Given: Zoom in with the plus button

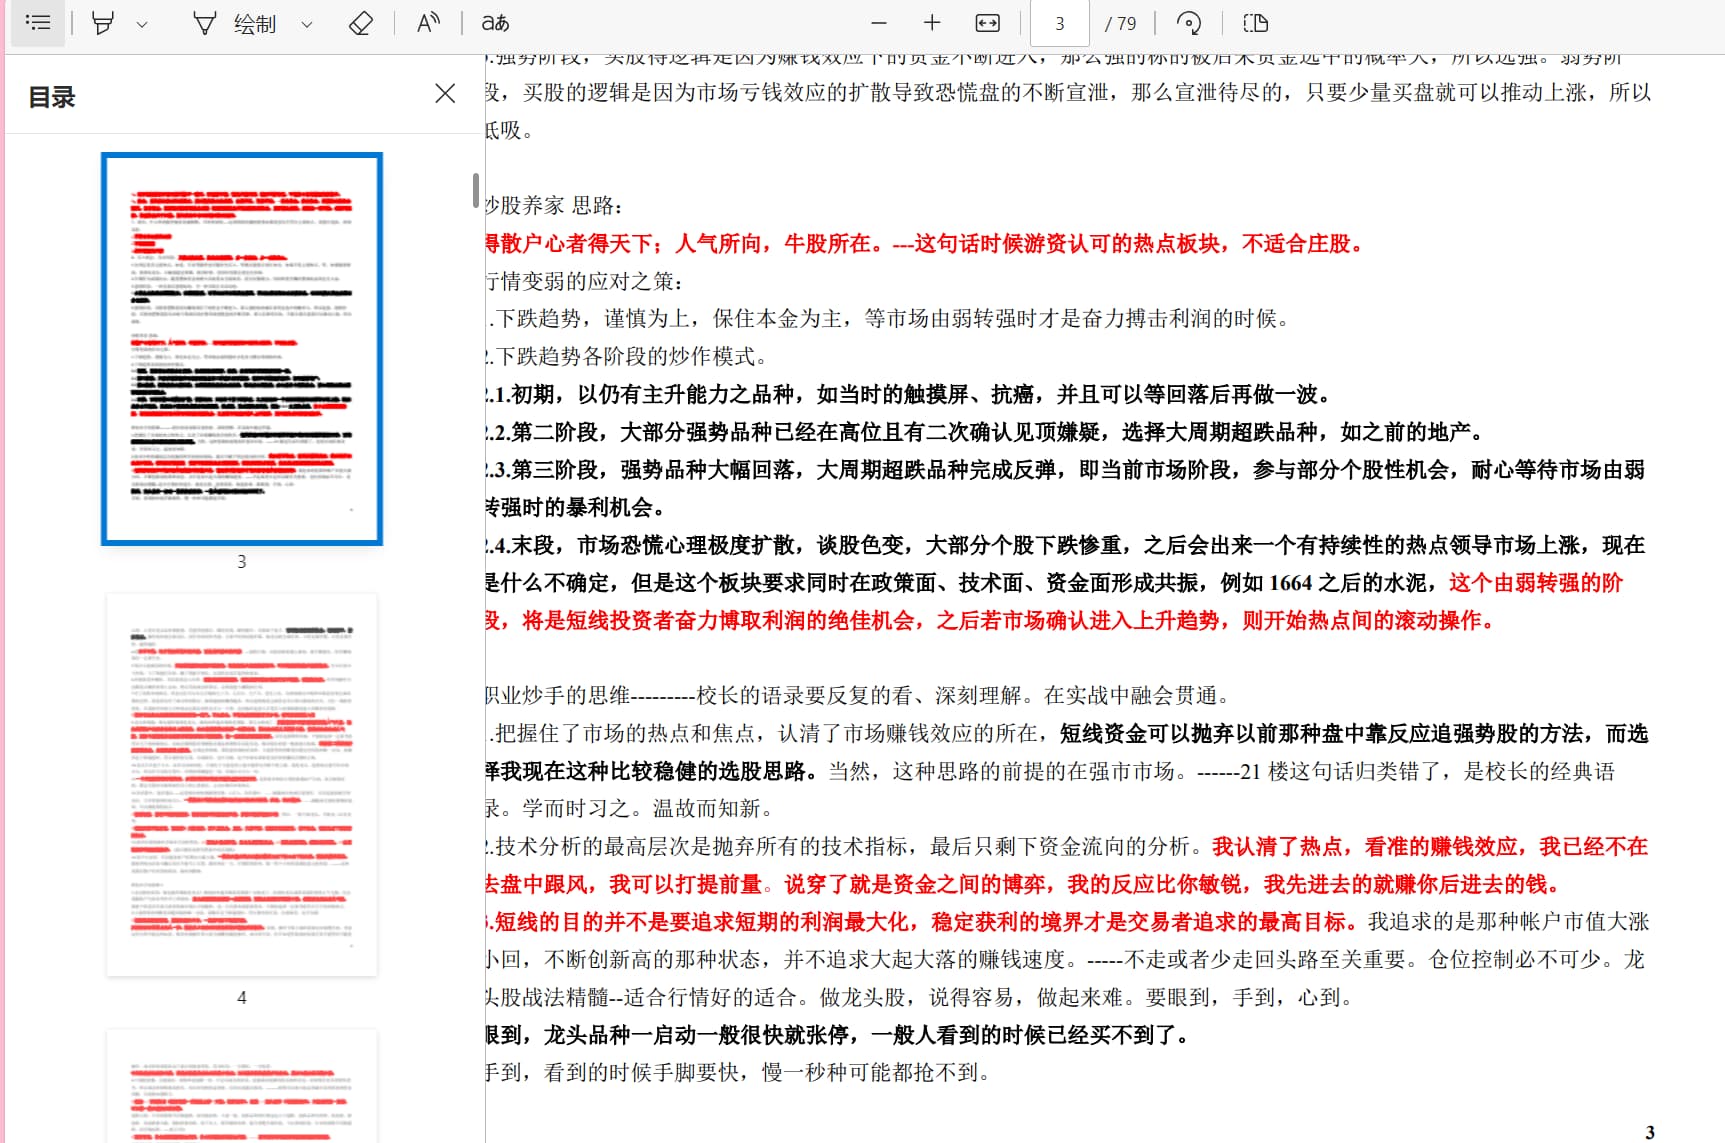Looking at the screenshot, I should pos(932,23).
